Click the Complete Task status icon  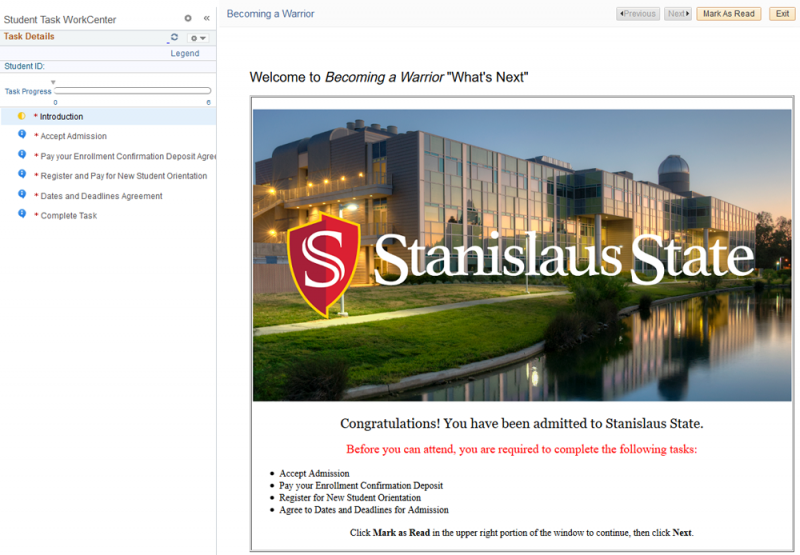[x=22, y=214]
